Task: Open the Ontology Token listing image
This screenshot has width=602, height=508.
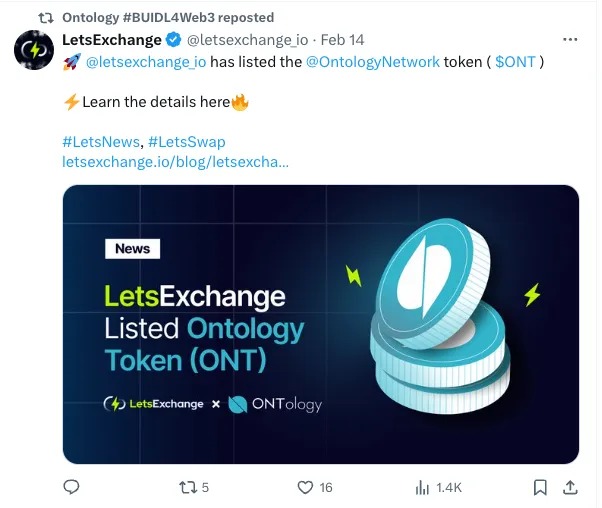Action: coord(320,324)
